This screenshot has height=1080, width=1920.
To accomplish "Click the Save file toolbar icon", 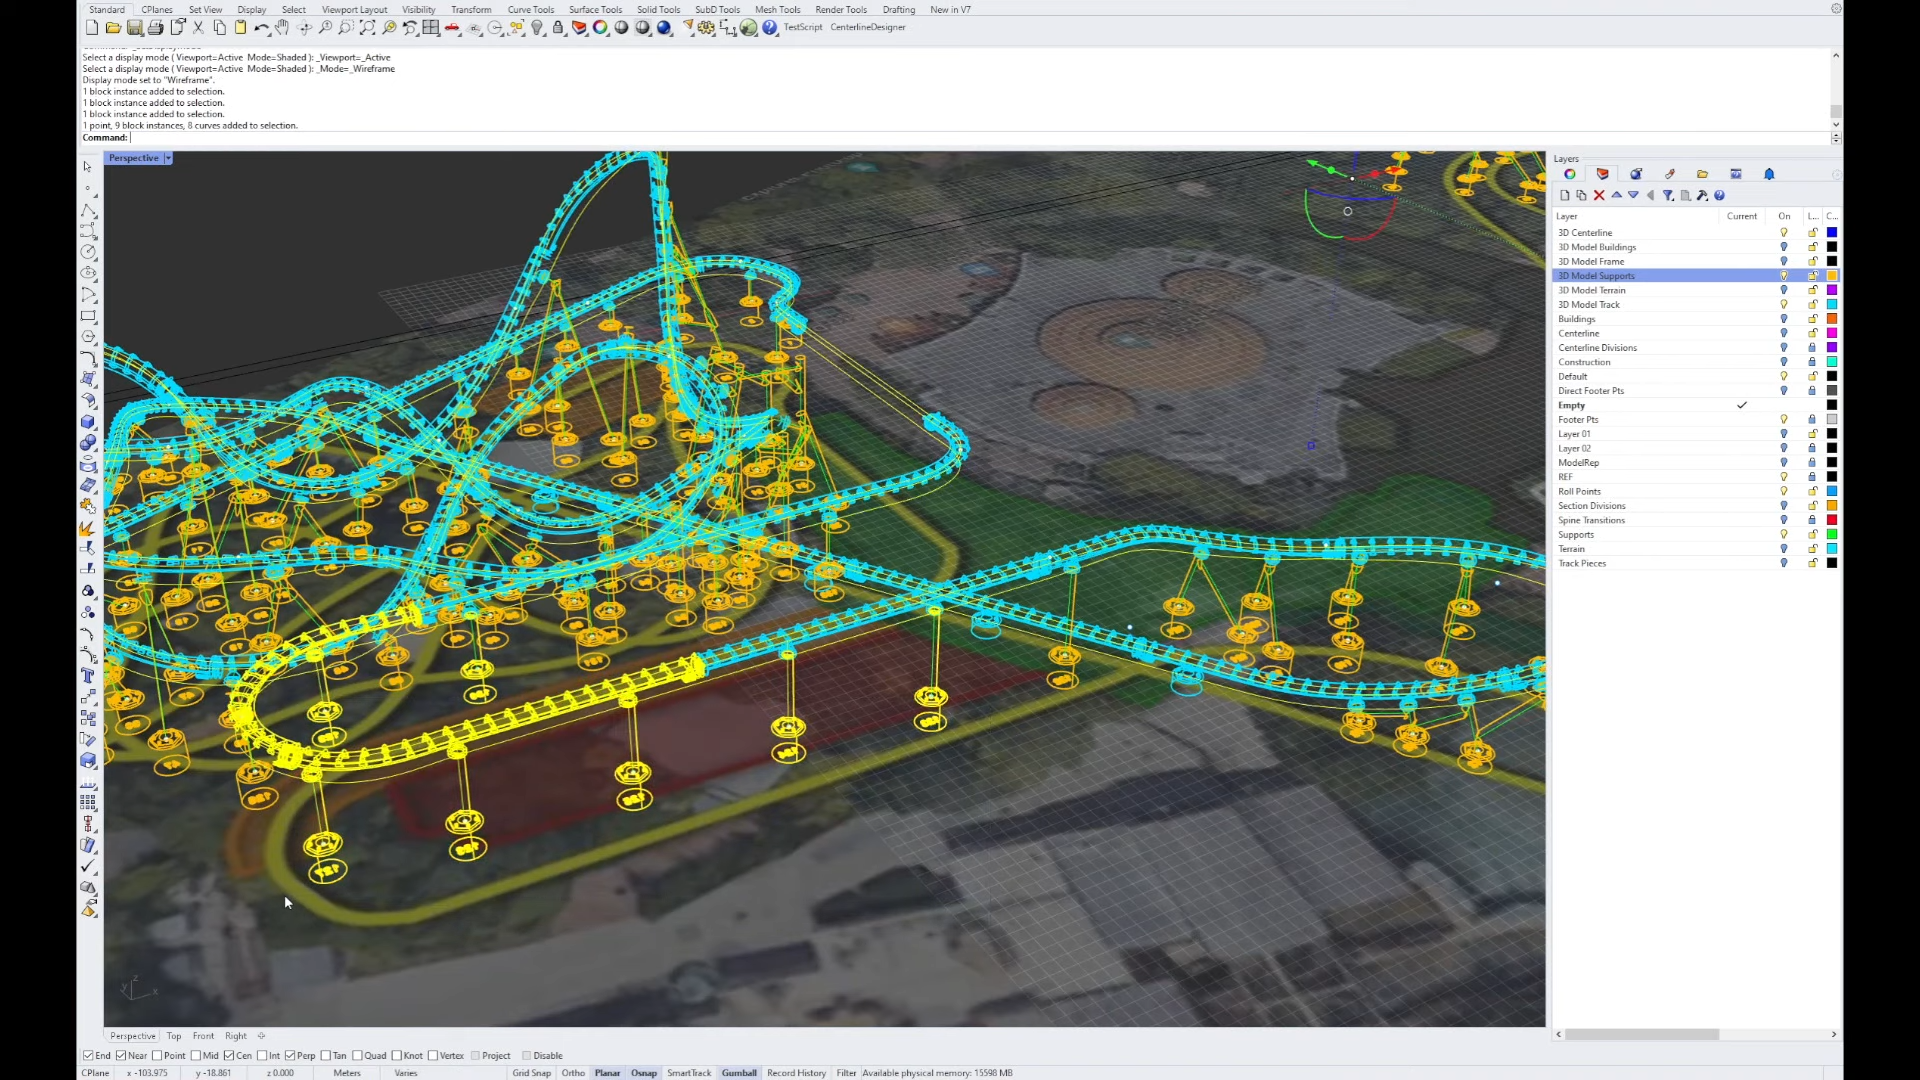I will [134, 28].
